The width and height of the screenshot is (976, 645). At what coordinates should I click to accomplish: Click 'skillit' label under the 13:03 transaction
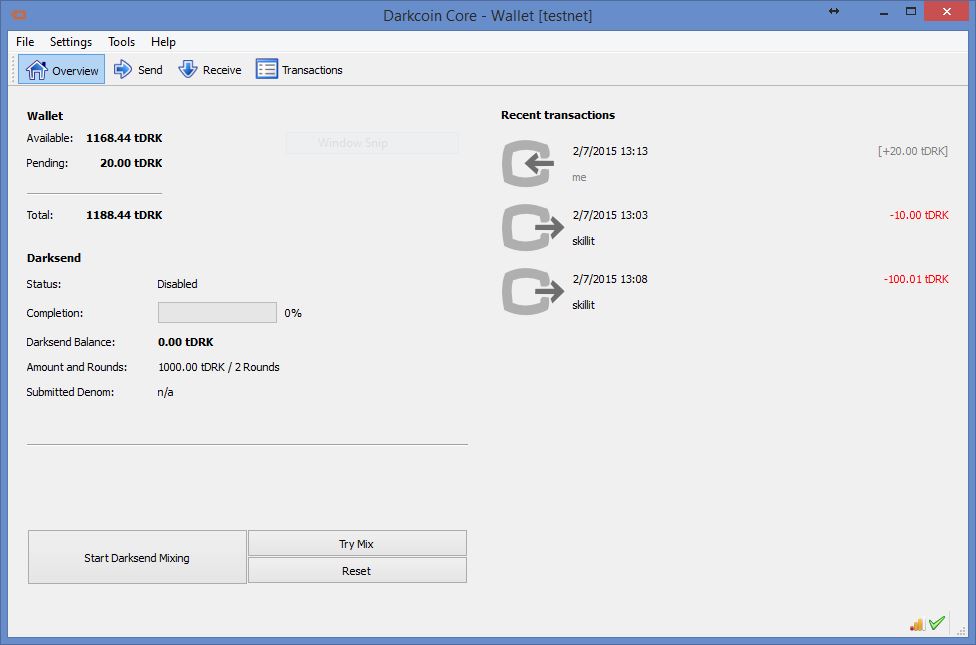point(583,241)
